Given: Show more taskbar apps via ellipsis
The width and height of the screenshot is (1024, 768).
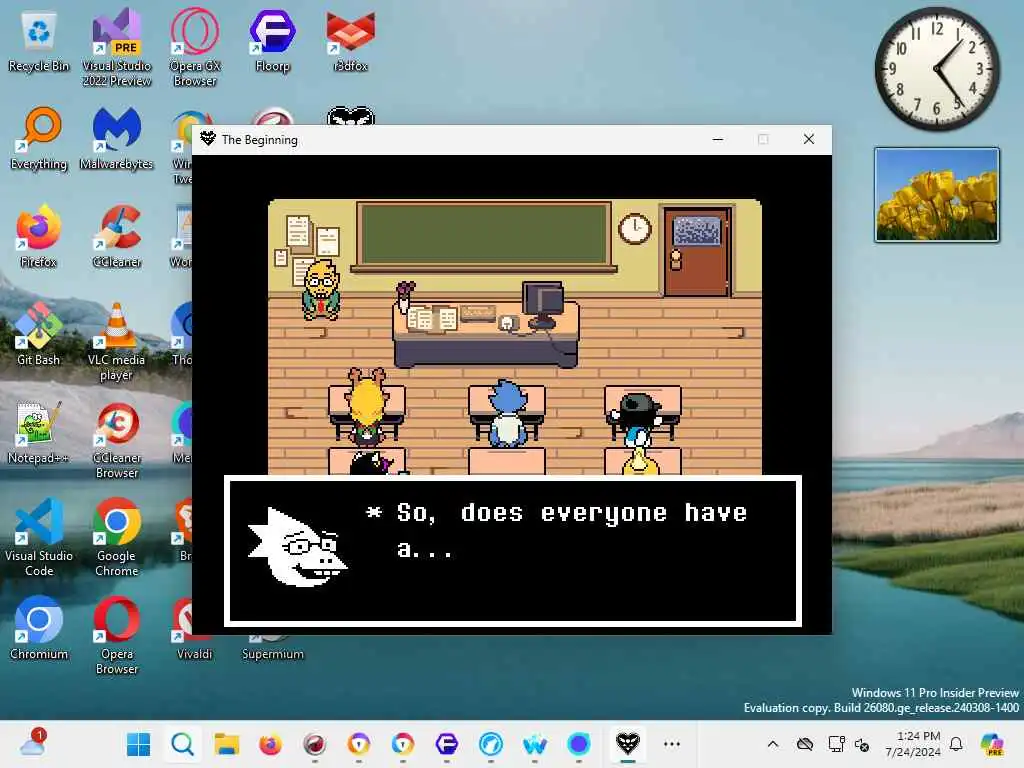Looking at the screenshot, I should (672, 744).
